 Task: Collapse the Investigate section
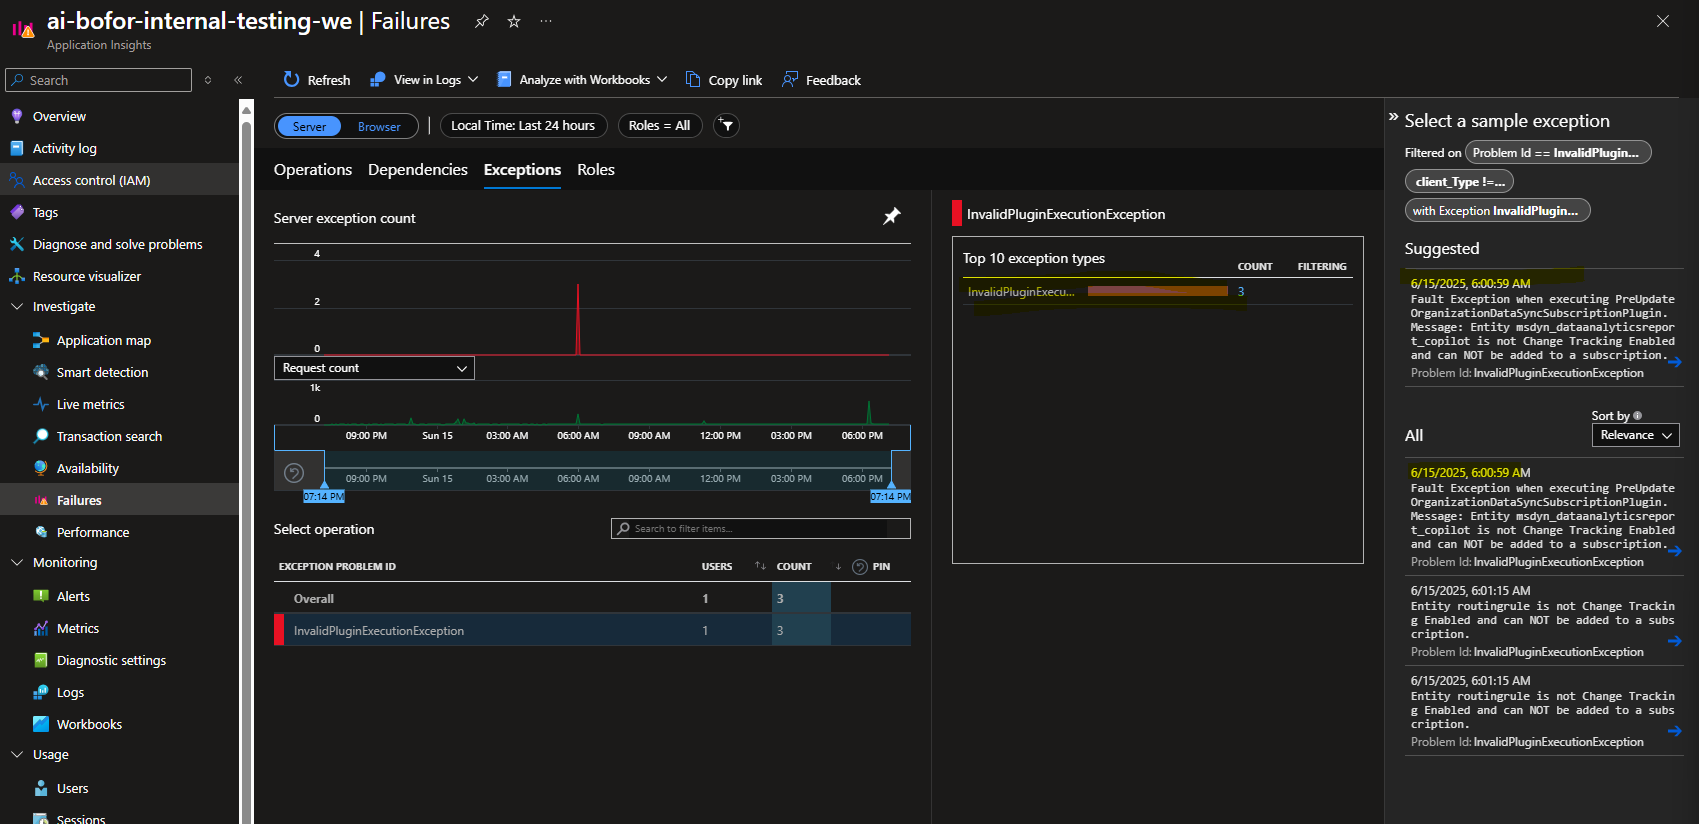click(x=17, y=307)
